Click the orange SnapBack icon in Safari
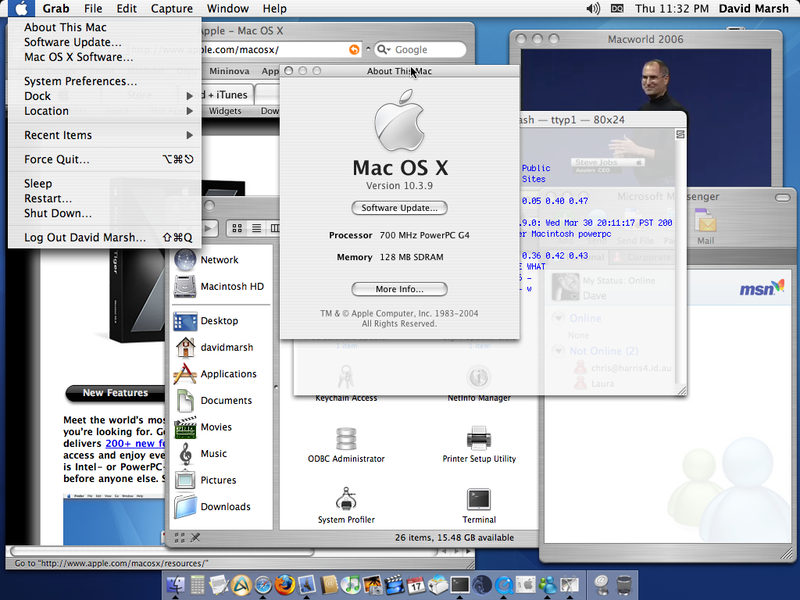Viewport: 800px width, 600px height. [354, 49]
